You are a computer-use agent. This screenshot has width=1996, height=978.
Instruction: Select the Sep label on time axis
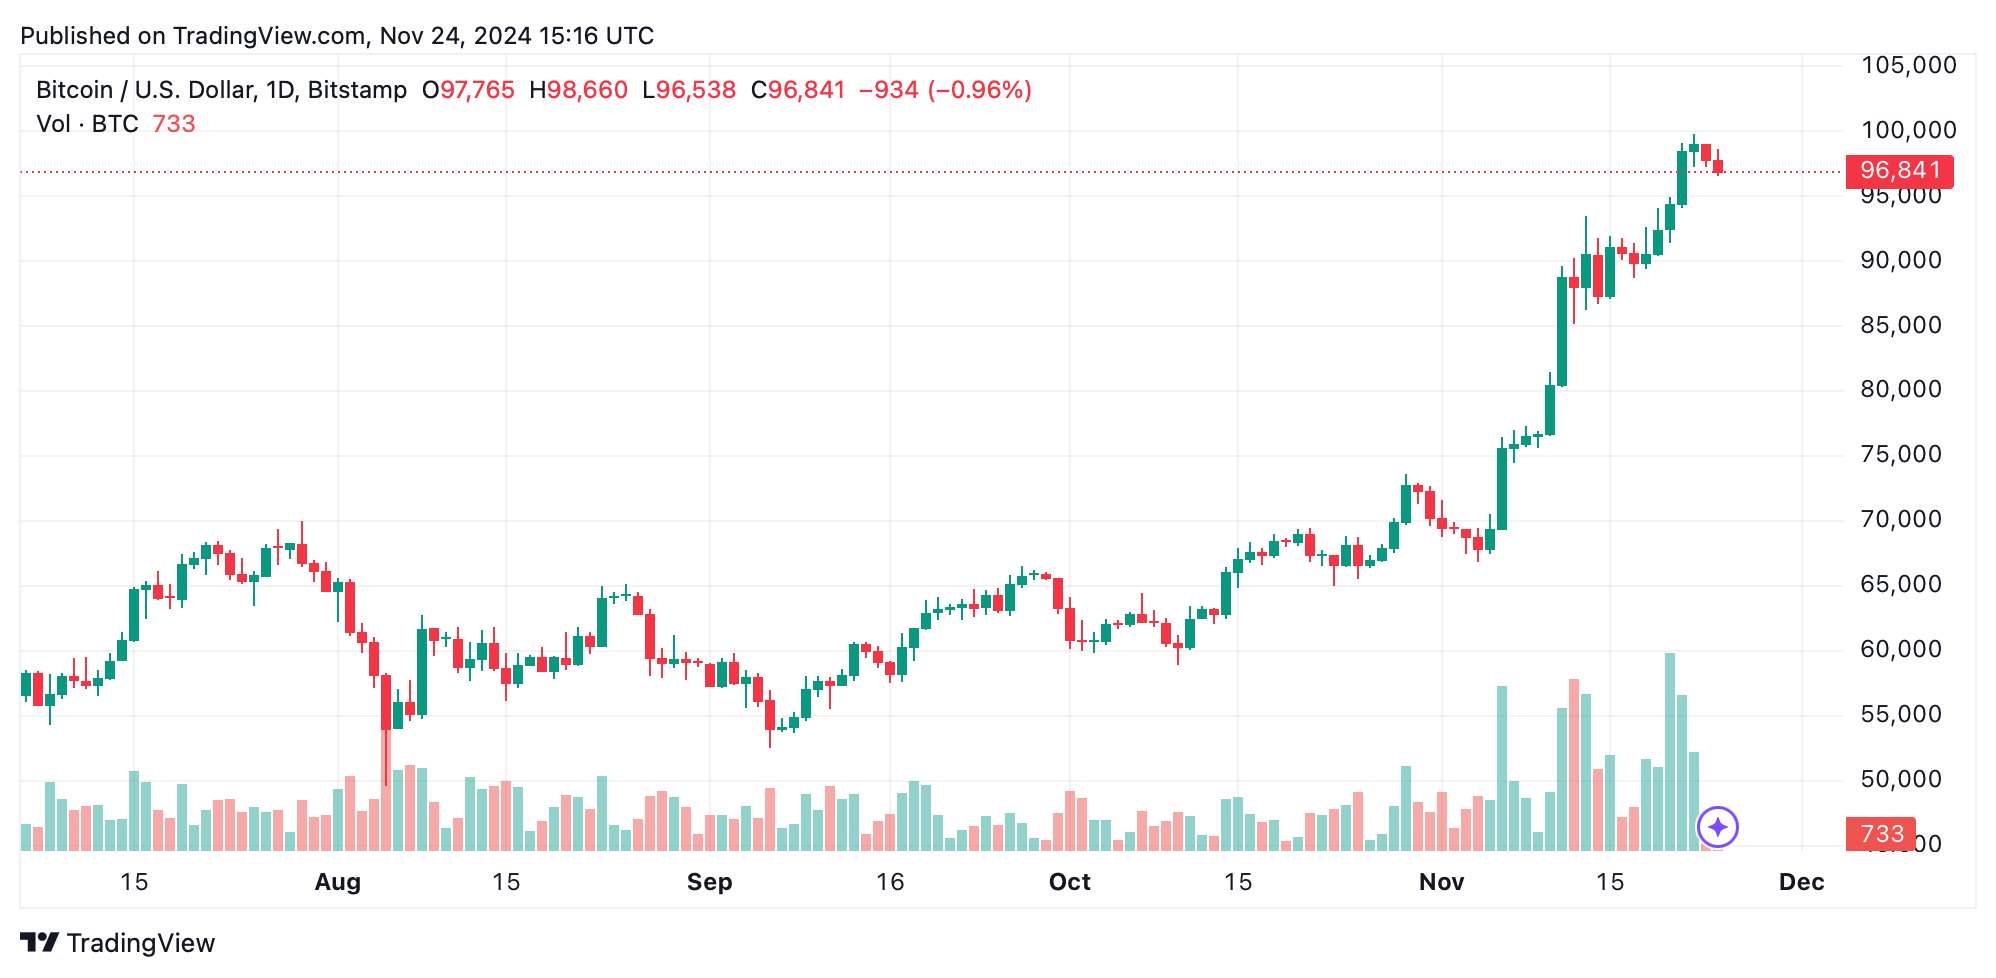(x=710, y=882)
